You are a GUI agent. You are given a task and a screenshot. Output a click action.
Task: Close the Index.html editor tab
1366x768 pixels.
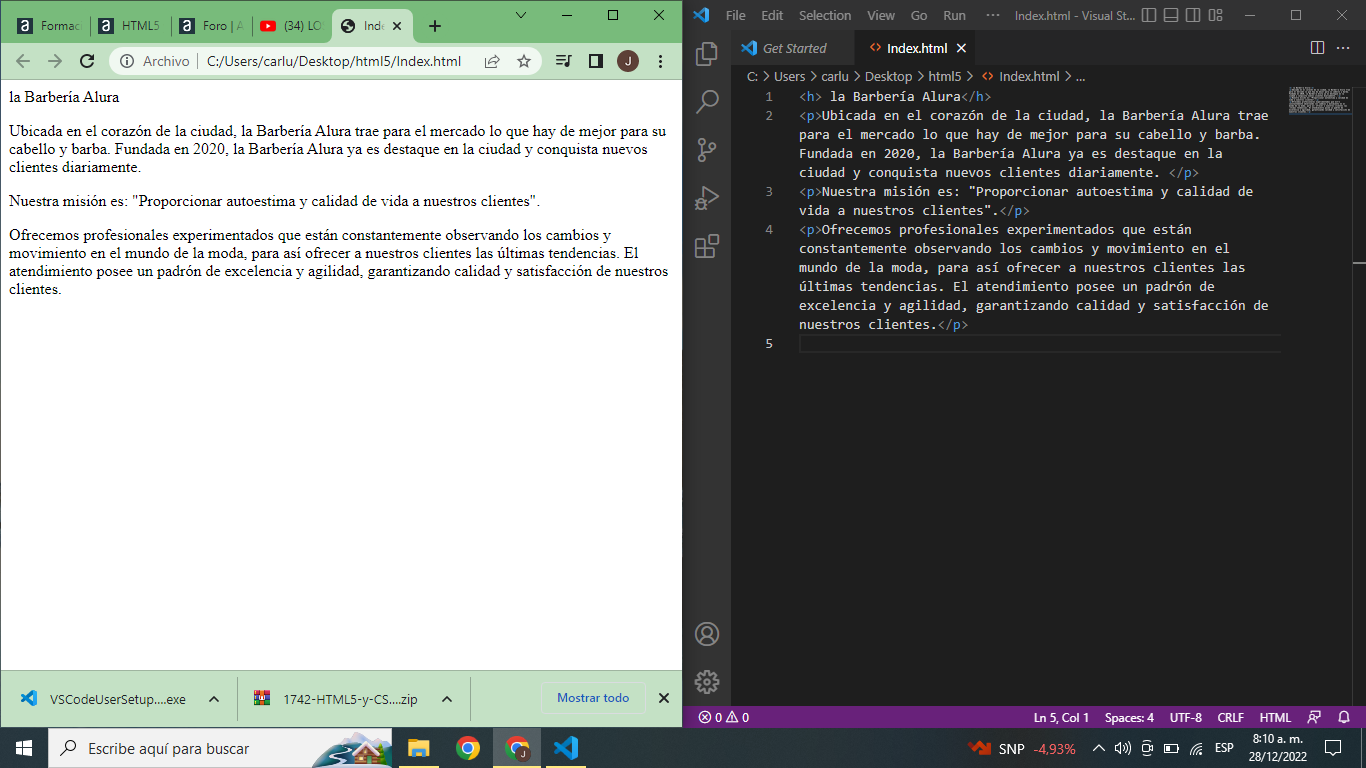click(961, 48)
